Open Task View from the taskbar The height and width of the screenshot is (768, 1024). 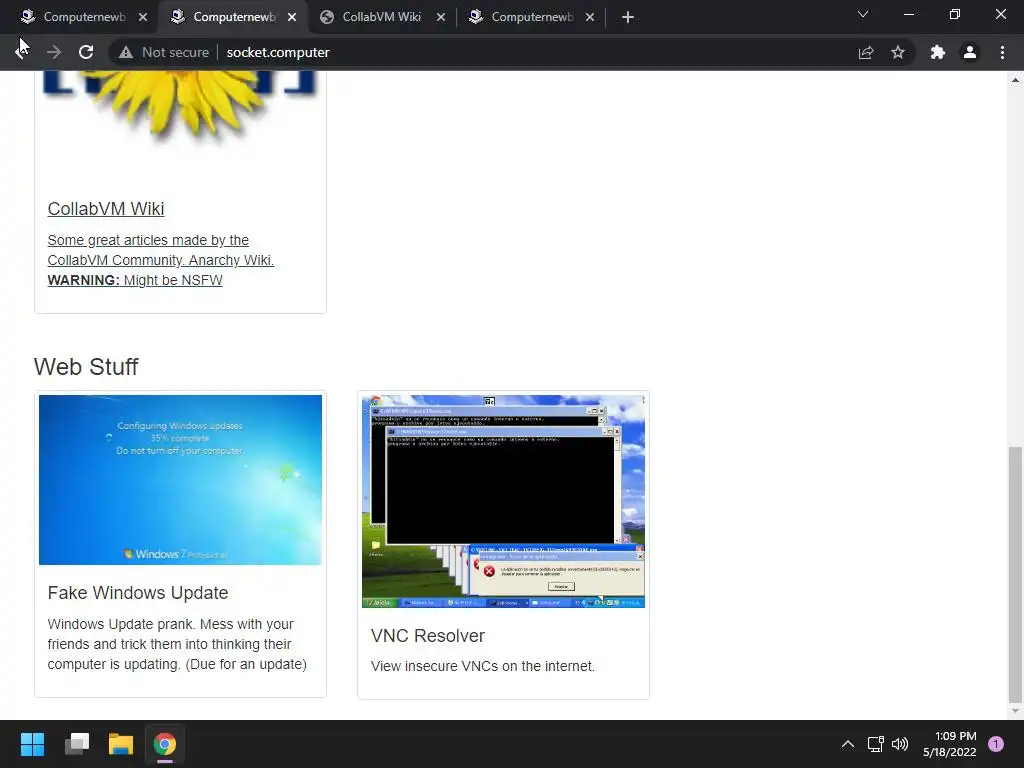click(77, 744)
